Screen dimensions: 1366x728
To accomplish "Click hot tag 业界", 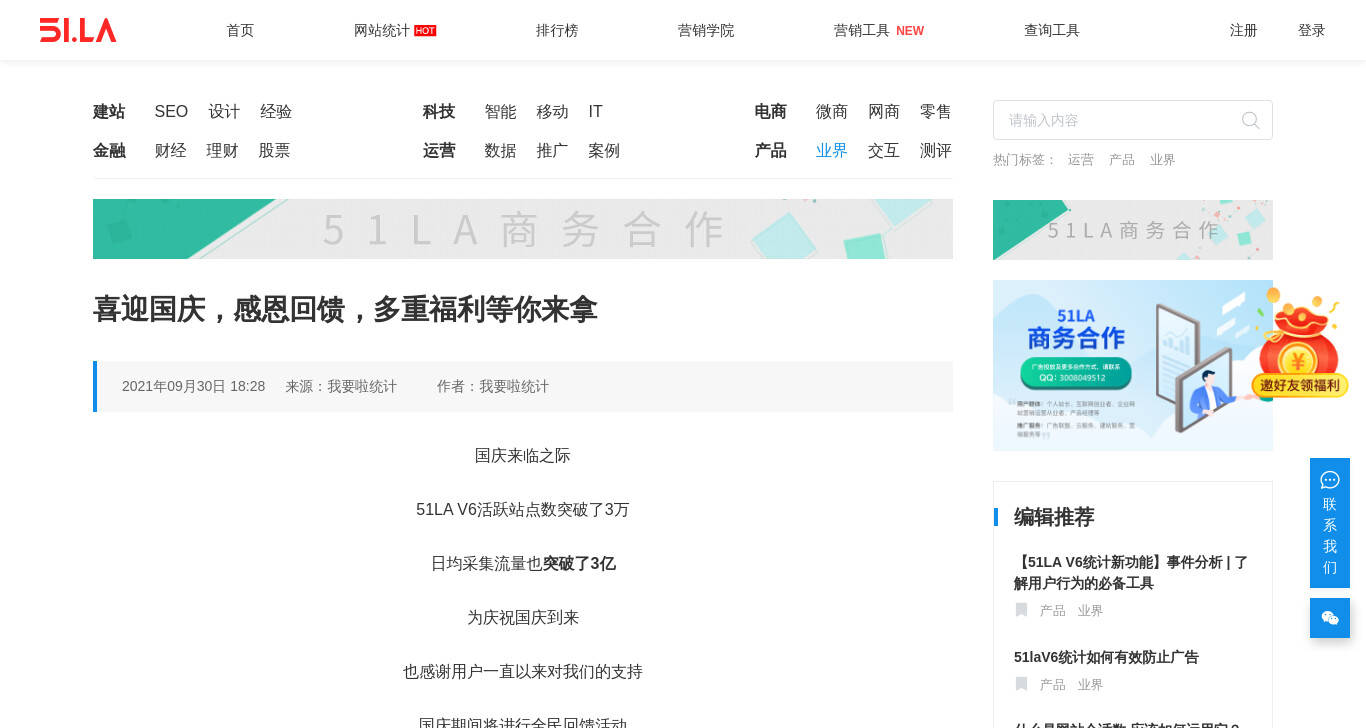I will [x=1163, y=160].
